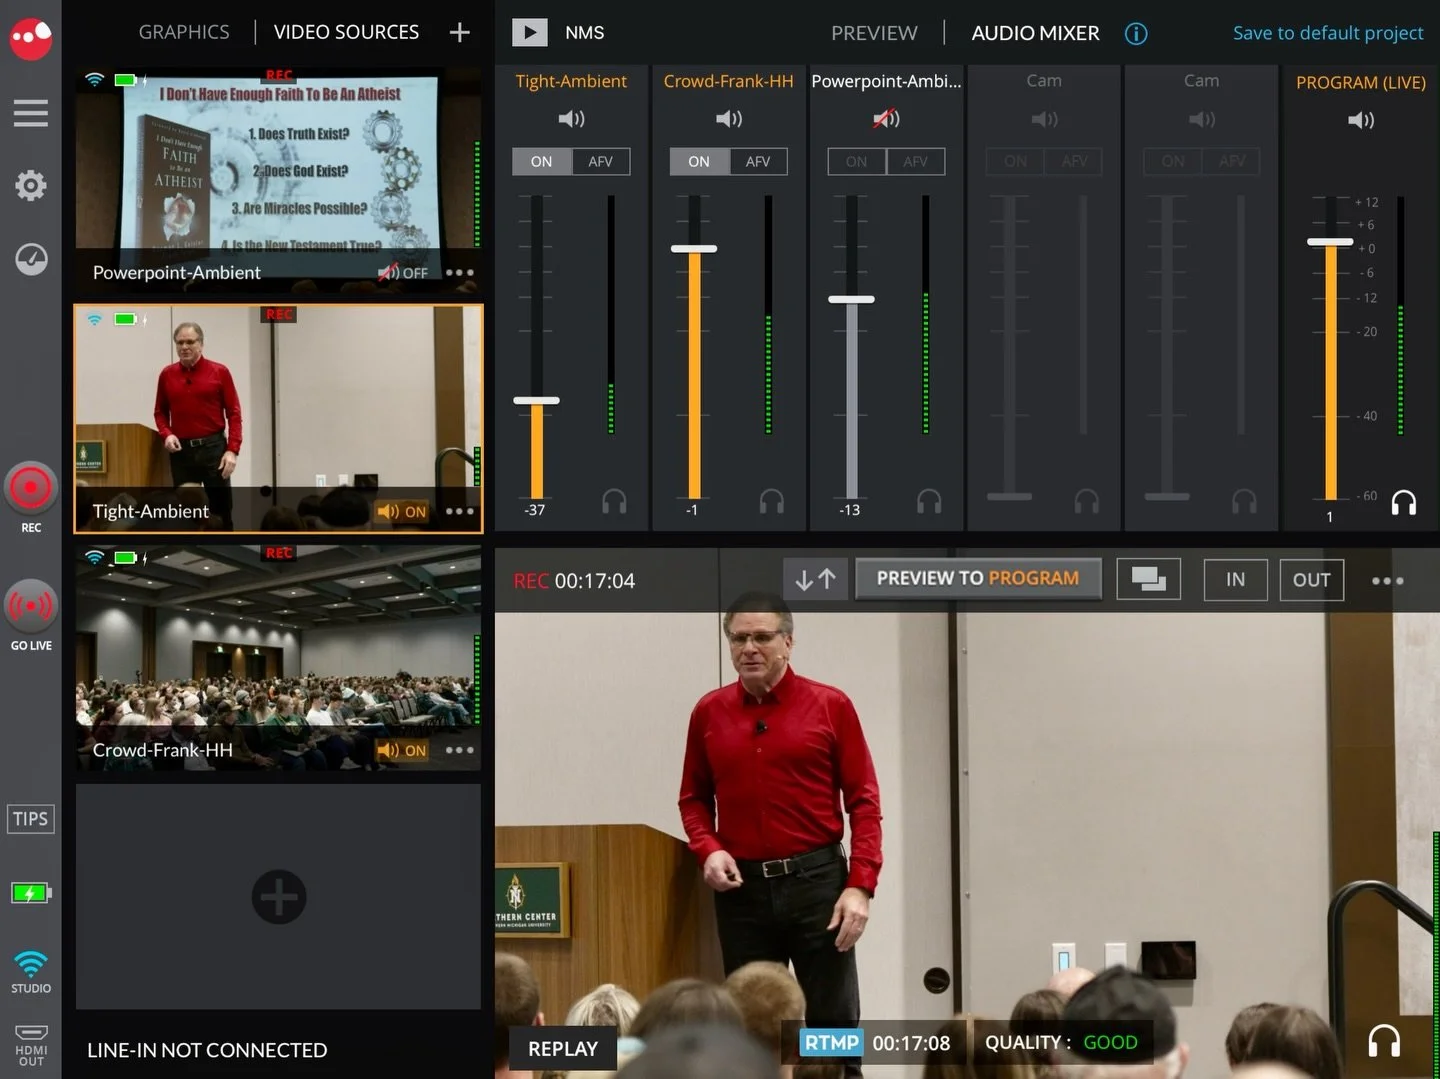This screenshot has height=1079, width=1440.
Task: Click the PREVIEW TO PROGRAM button
Action: click(x=978, y=578)
